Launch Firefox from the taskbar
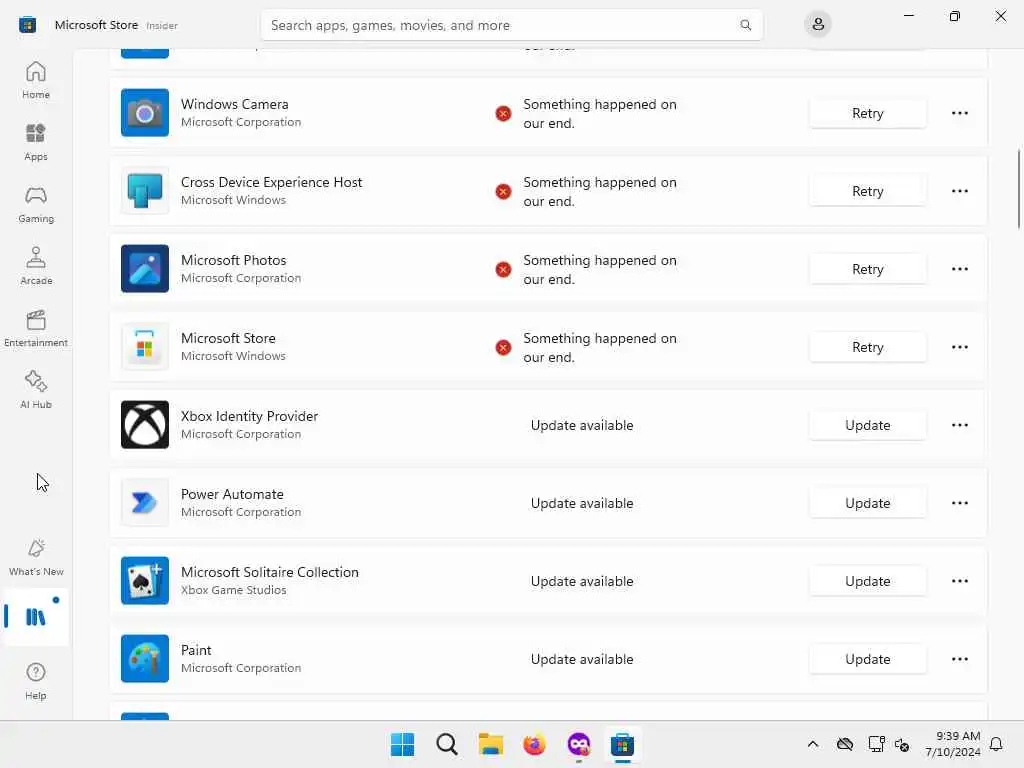1024x768 pixels. (534, 744)
